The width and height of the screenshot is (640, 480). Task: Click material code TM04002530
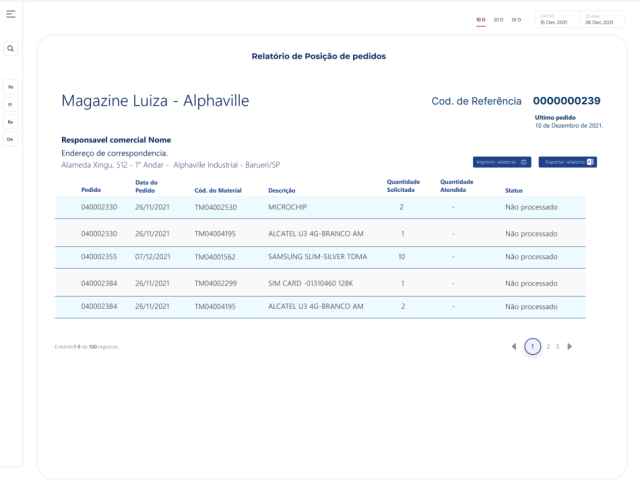coord(216,207)
